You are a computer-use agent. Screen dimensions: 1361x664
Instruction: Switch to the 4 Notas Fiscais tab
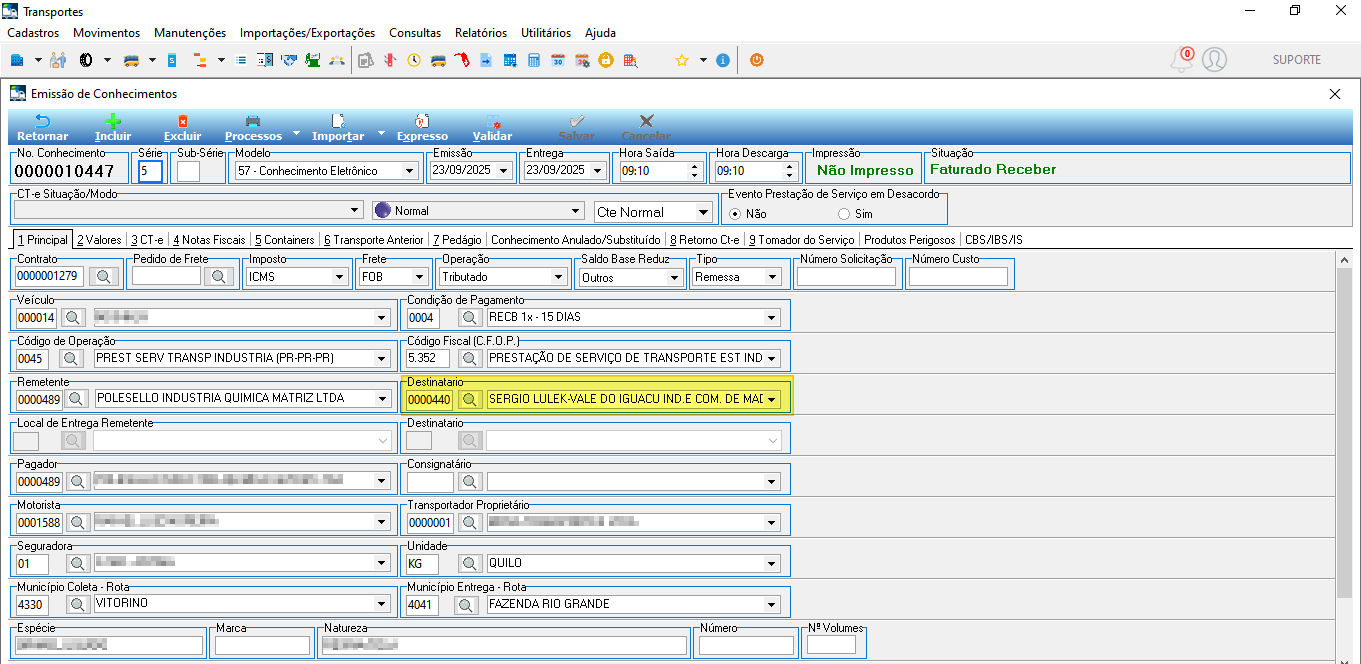pyautogui.click(x=209, y=240)
